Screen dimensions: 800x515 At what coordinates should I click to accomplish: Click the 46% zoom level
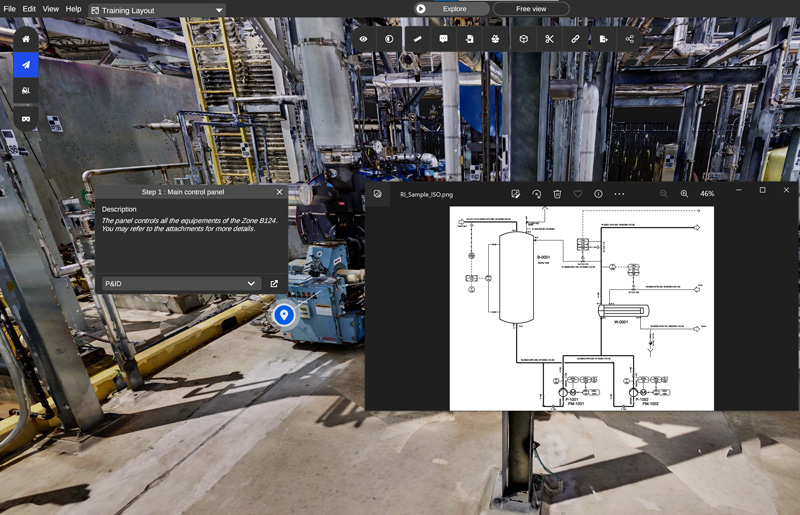pyautogui.click(x=707, y=194)
